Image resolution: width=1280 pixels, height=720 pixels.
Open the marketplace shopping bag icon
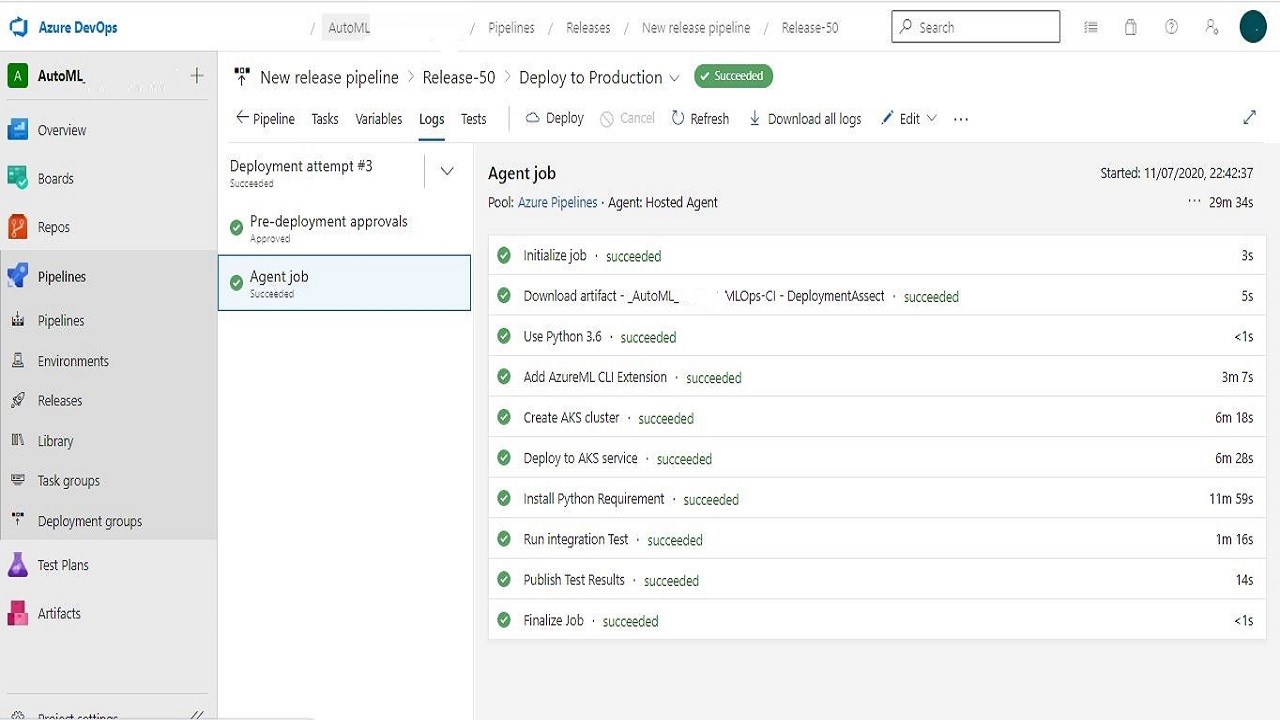pos(1131,27)
